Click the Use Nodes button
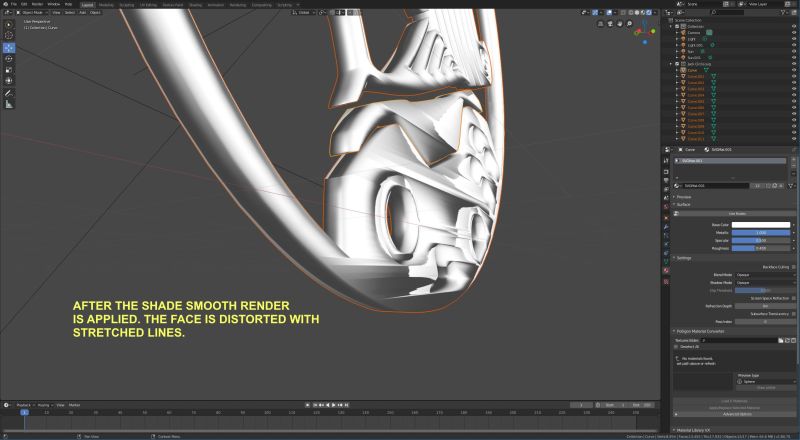 [x=737, y=213]
